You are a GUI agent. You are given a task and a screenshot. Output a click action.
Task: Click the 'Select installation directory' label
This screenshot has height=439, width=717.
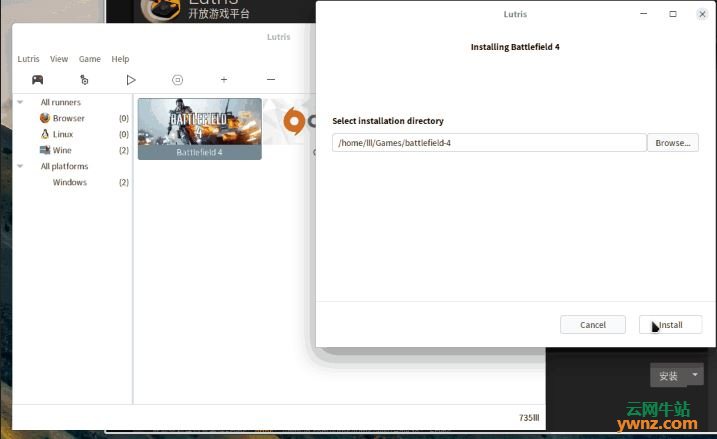[388, 121]
